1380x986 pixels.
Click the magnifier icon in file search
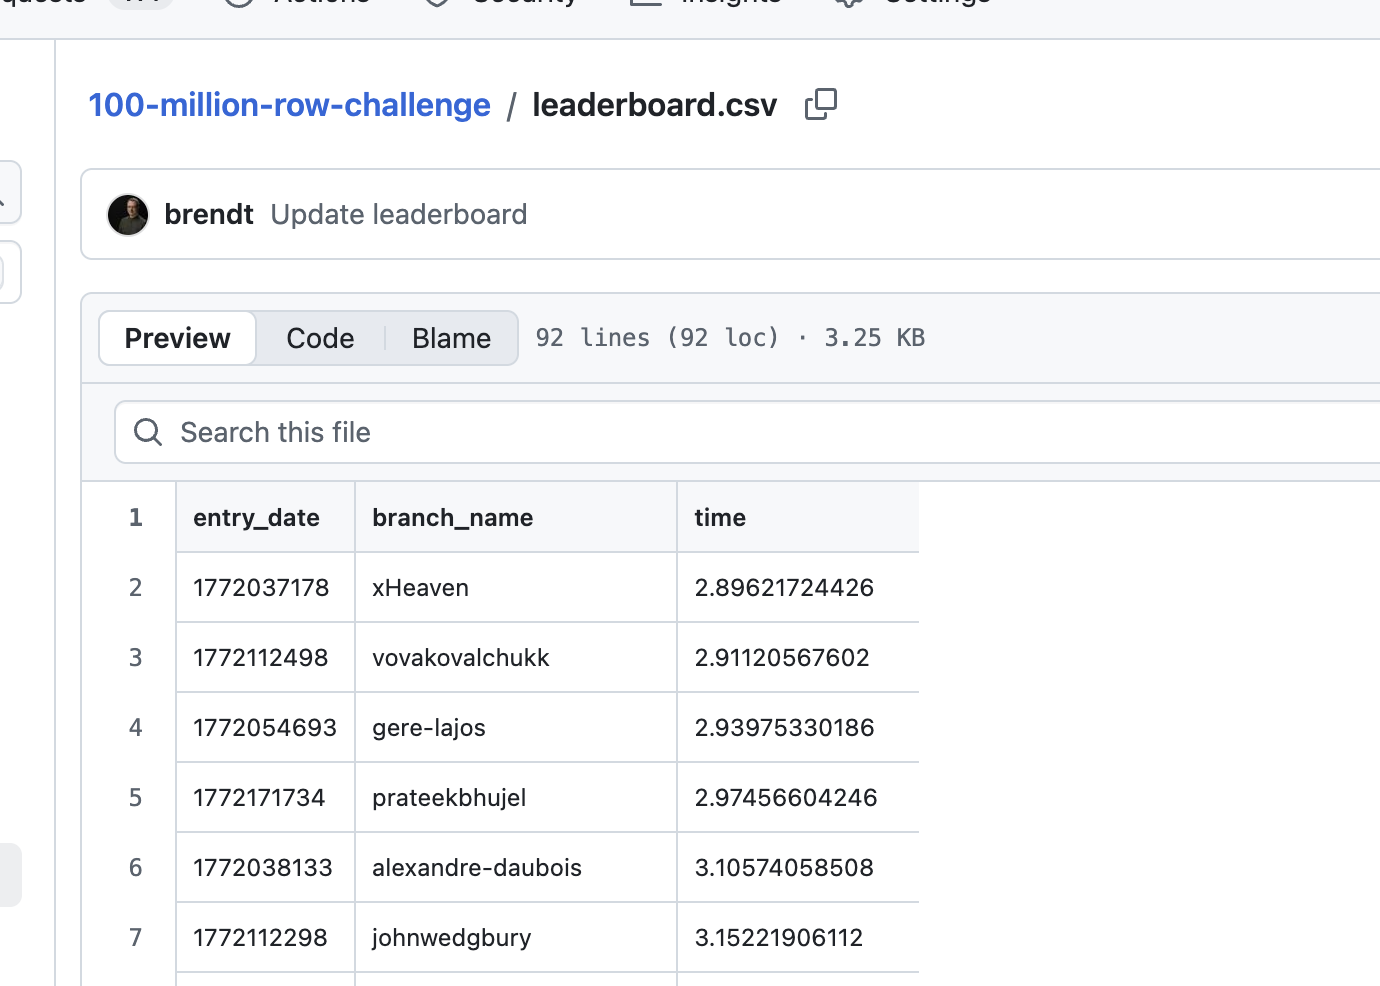click(x=148, y=432)
